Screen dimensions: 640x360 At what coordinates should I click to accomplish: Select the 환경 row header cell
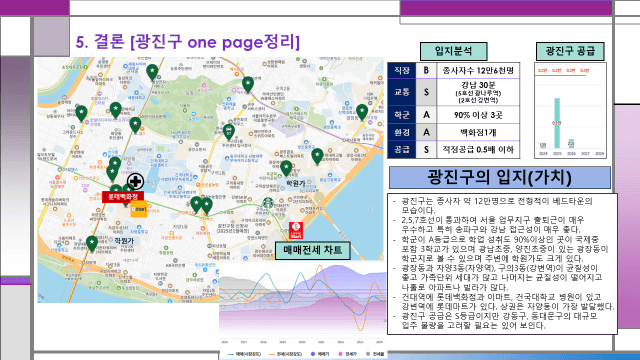click(x=402, y=132)
